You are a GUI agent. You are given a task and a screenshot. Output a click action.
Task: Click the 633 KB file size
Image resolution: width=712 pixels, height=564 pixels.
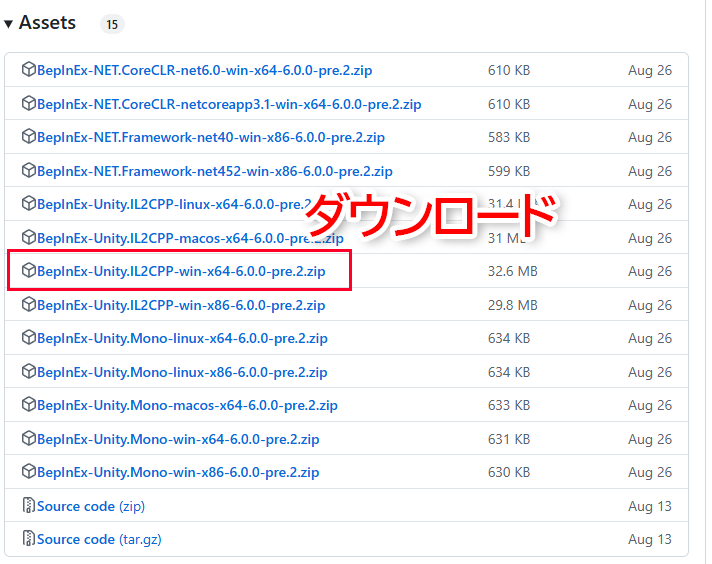(509, 406)
